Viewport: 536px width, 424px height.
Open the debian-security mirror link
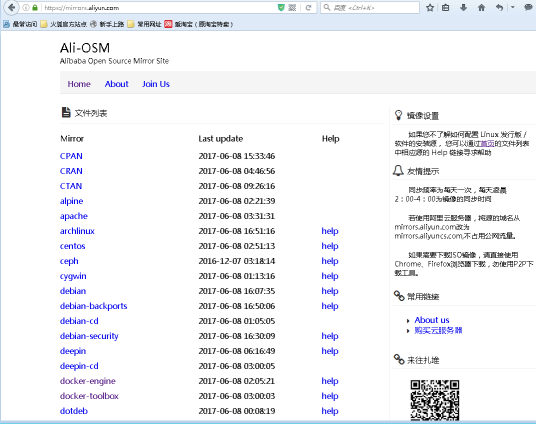tap(89, 336)
